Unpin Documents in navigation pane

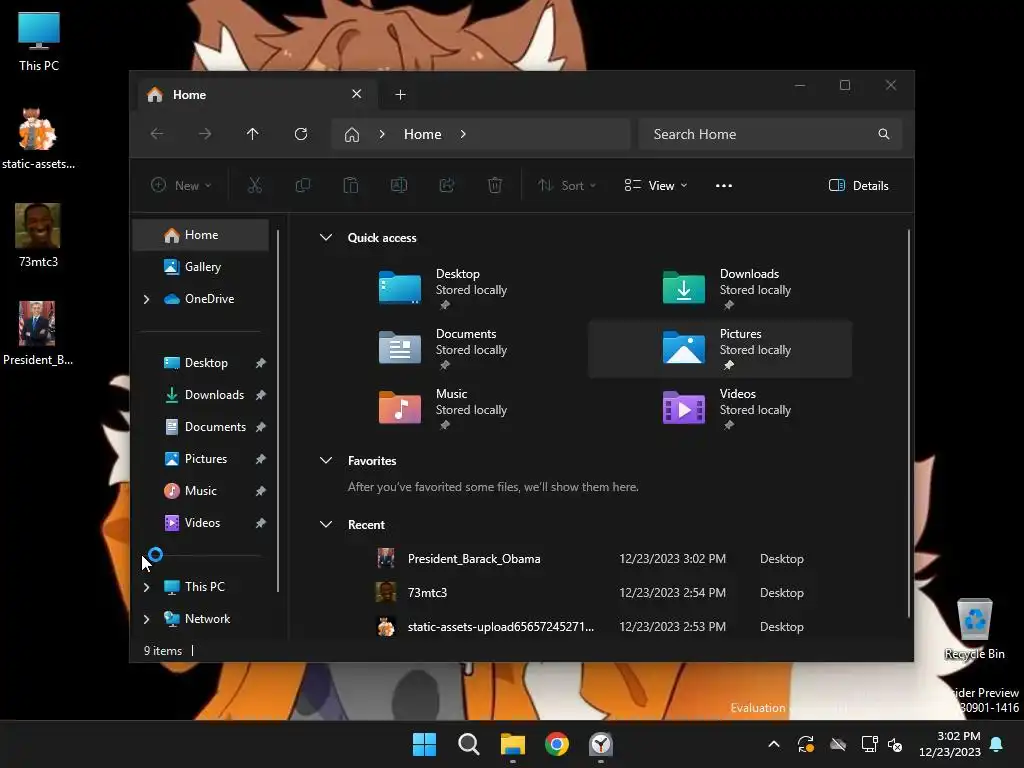[261, 426]
